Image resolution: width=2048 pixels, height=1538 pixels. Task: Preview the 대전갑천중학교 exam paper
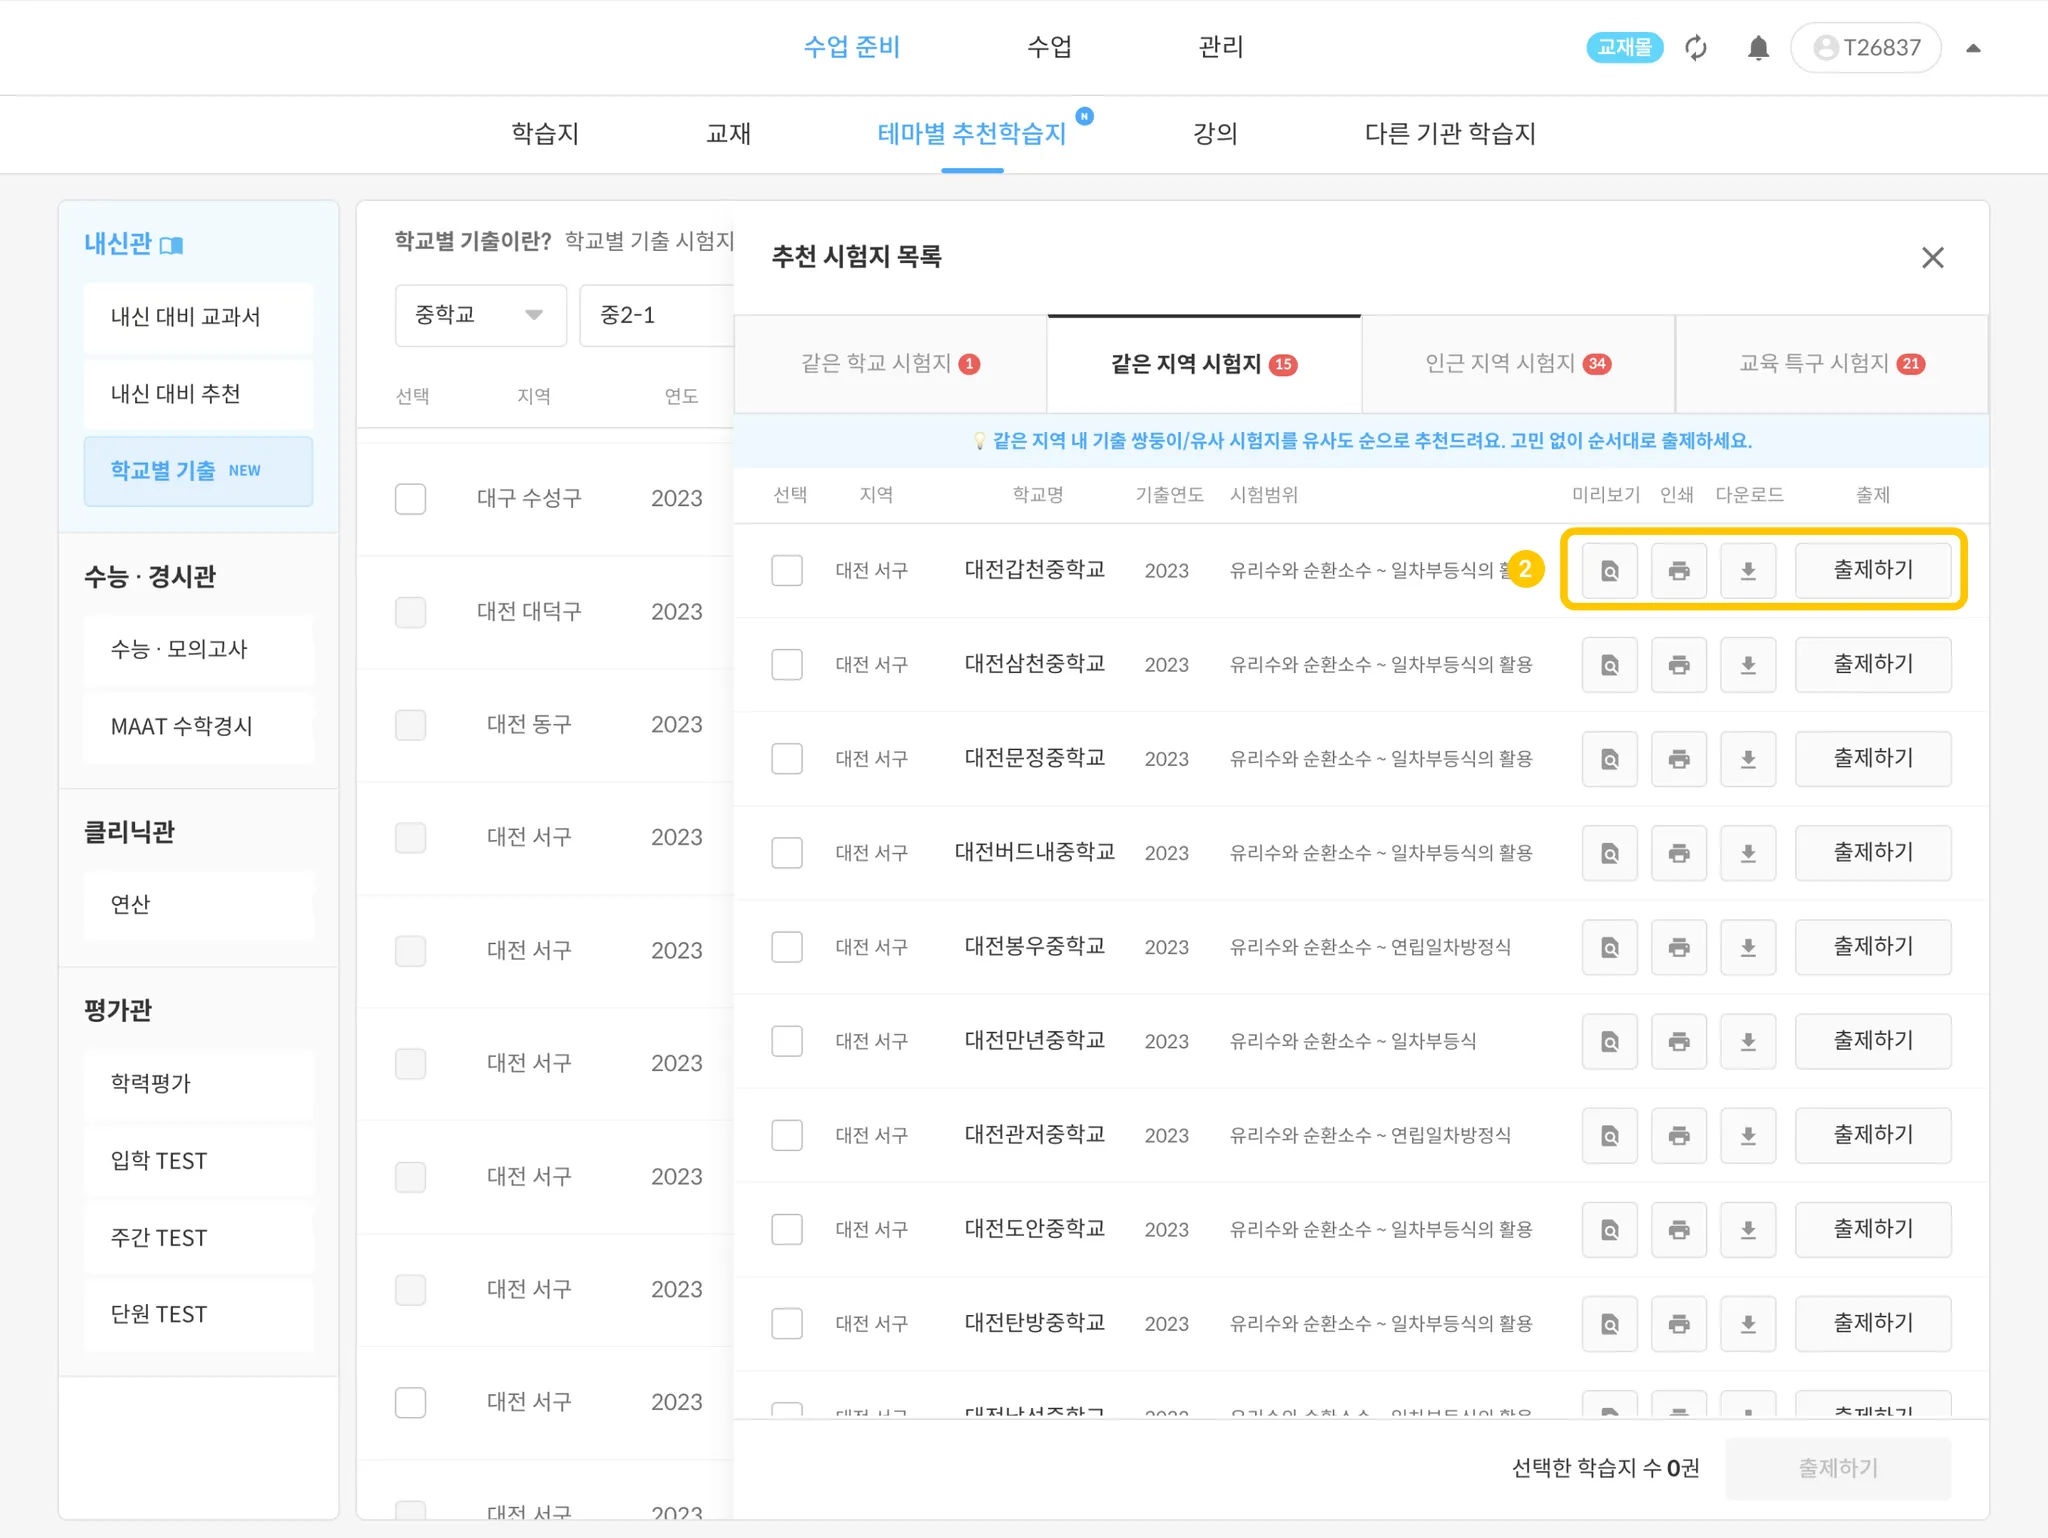(1609, 570)
